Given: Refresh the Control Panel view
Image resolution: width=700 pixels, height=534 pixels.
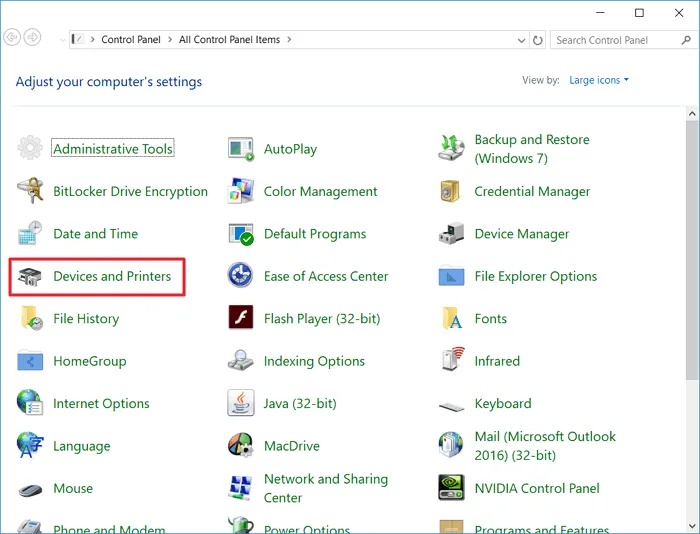Looking at the screenshot, I should 538,40.
